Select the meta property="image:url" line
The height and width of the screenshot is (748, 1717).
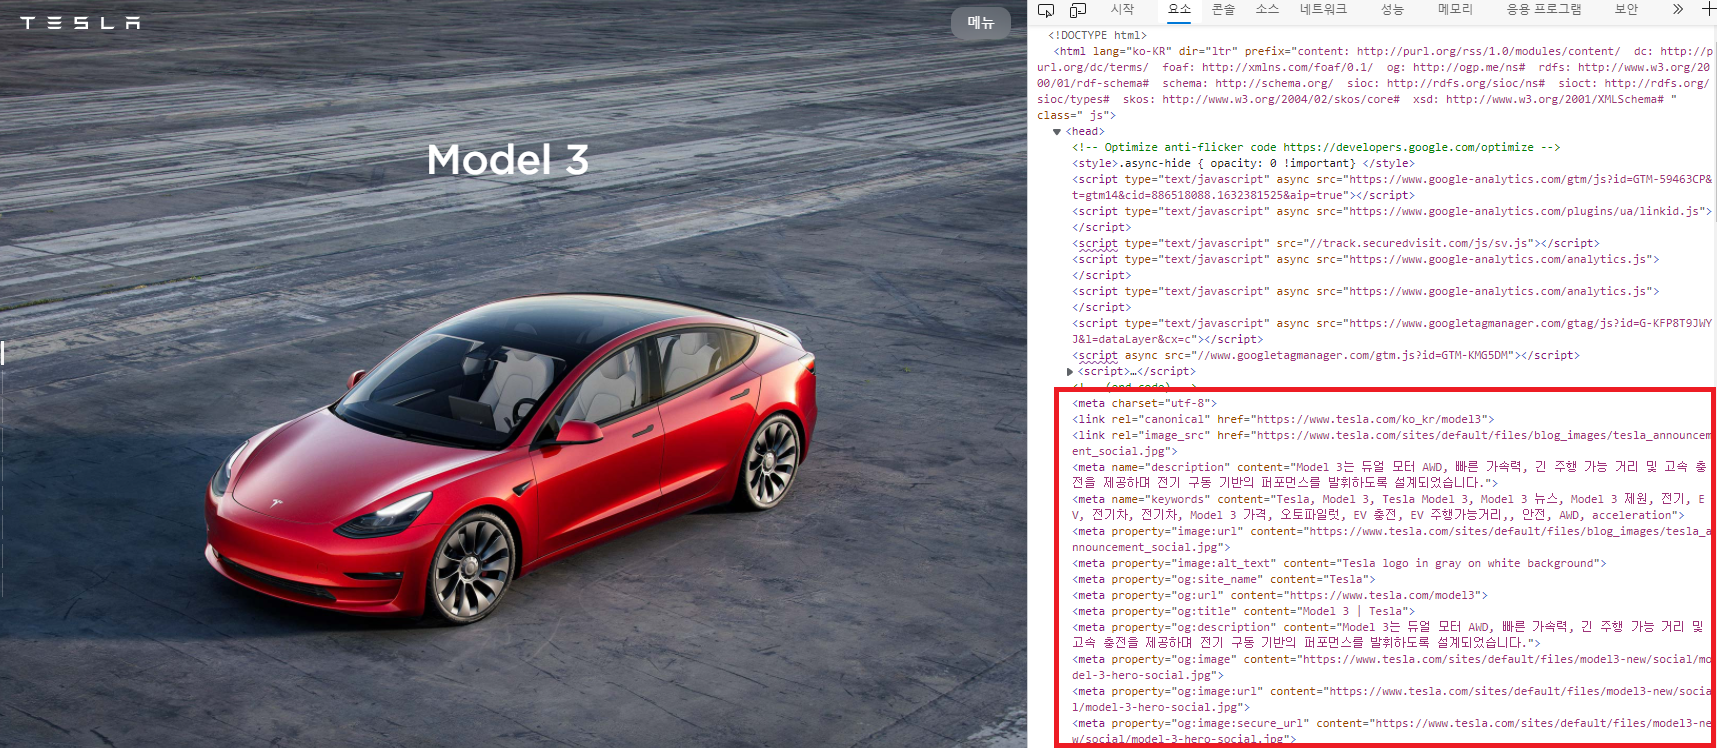coord(1391,539)
